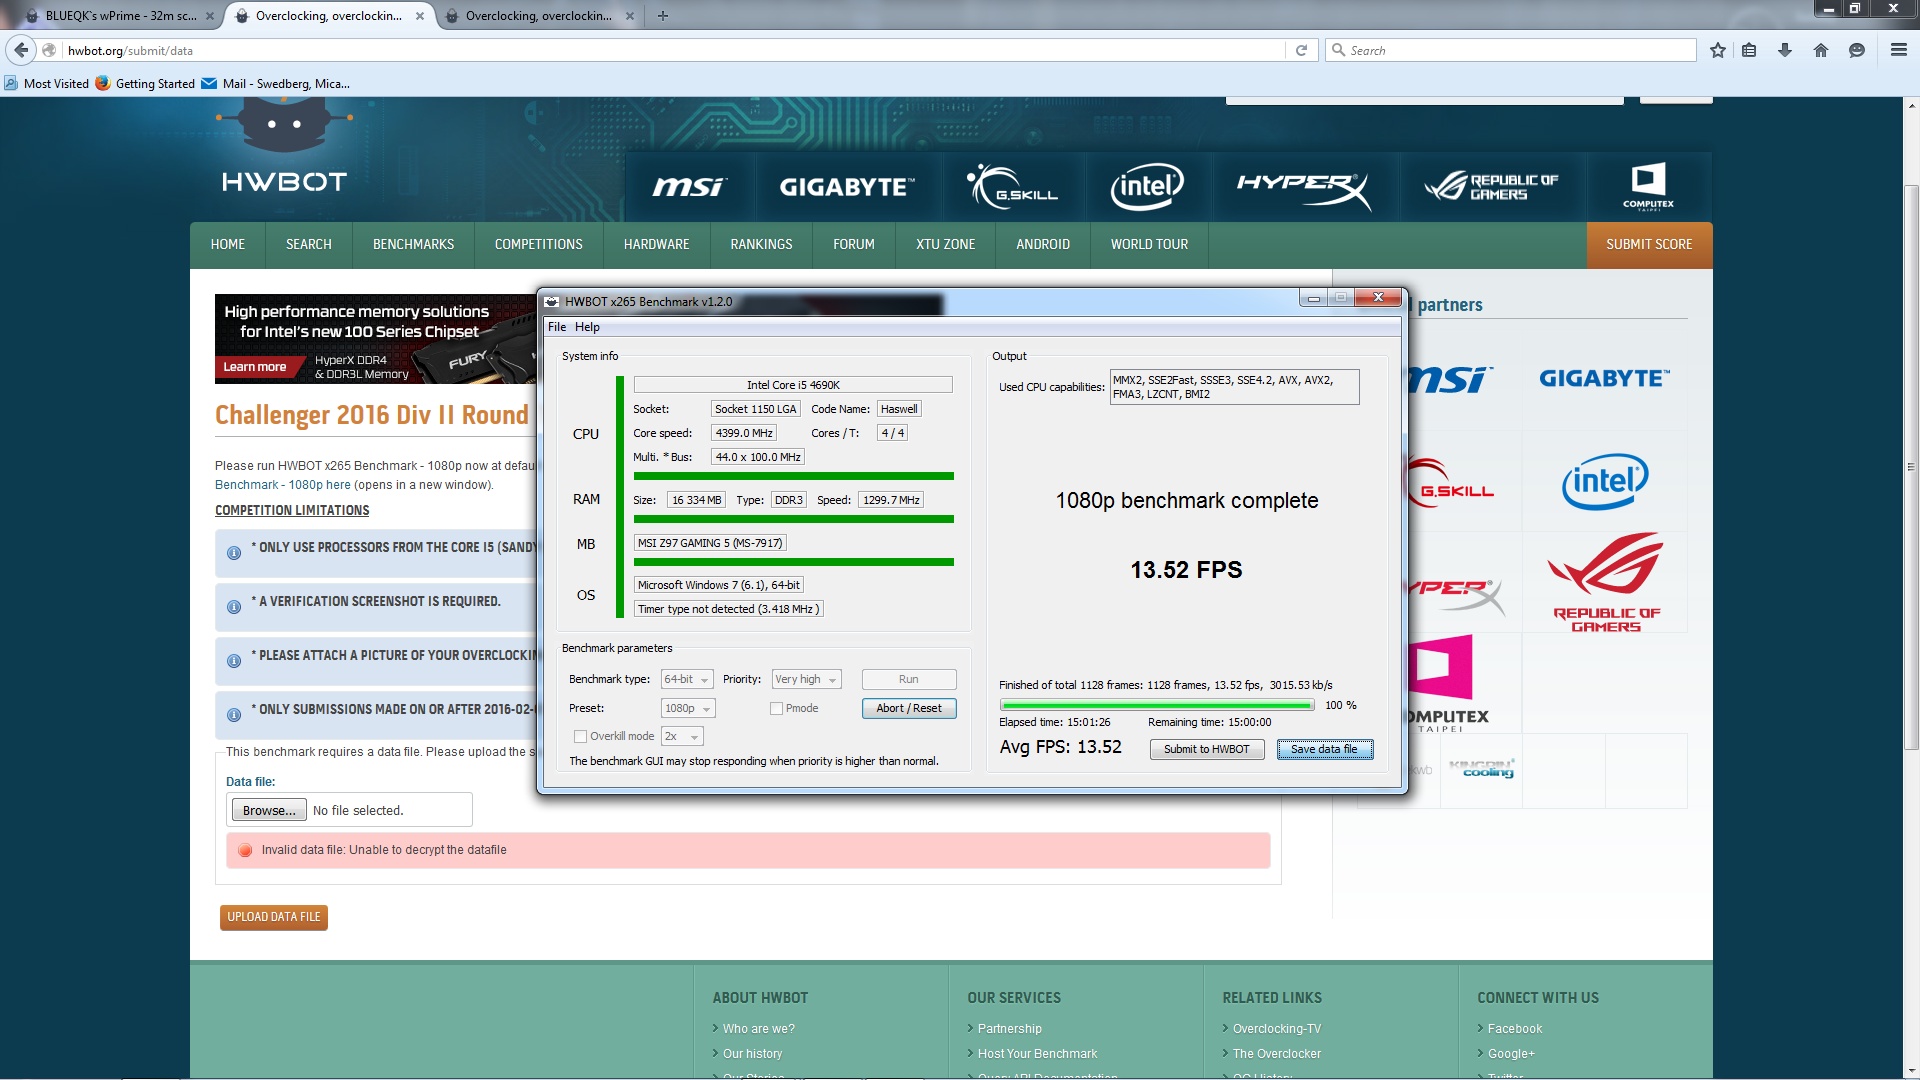The image size is (1920, 1080).
Task: Go to XTU ZONE navigation item
Action: click(945, 245)
